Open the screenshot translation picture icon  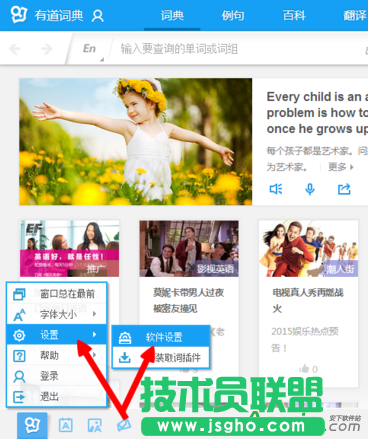coord(94,426)
